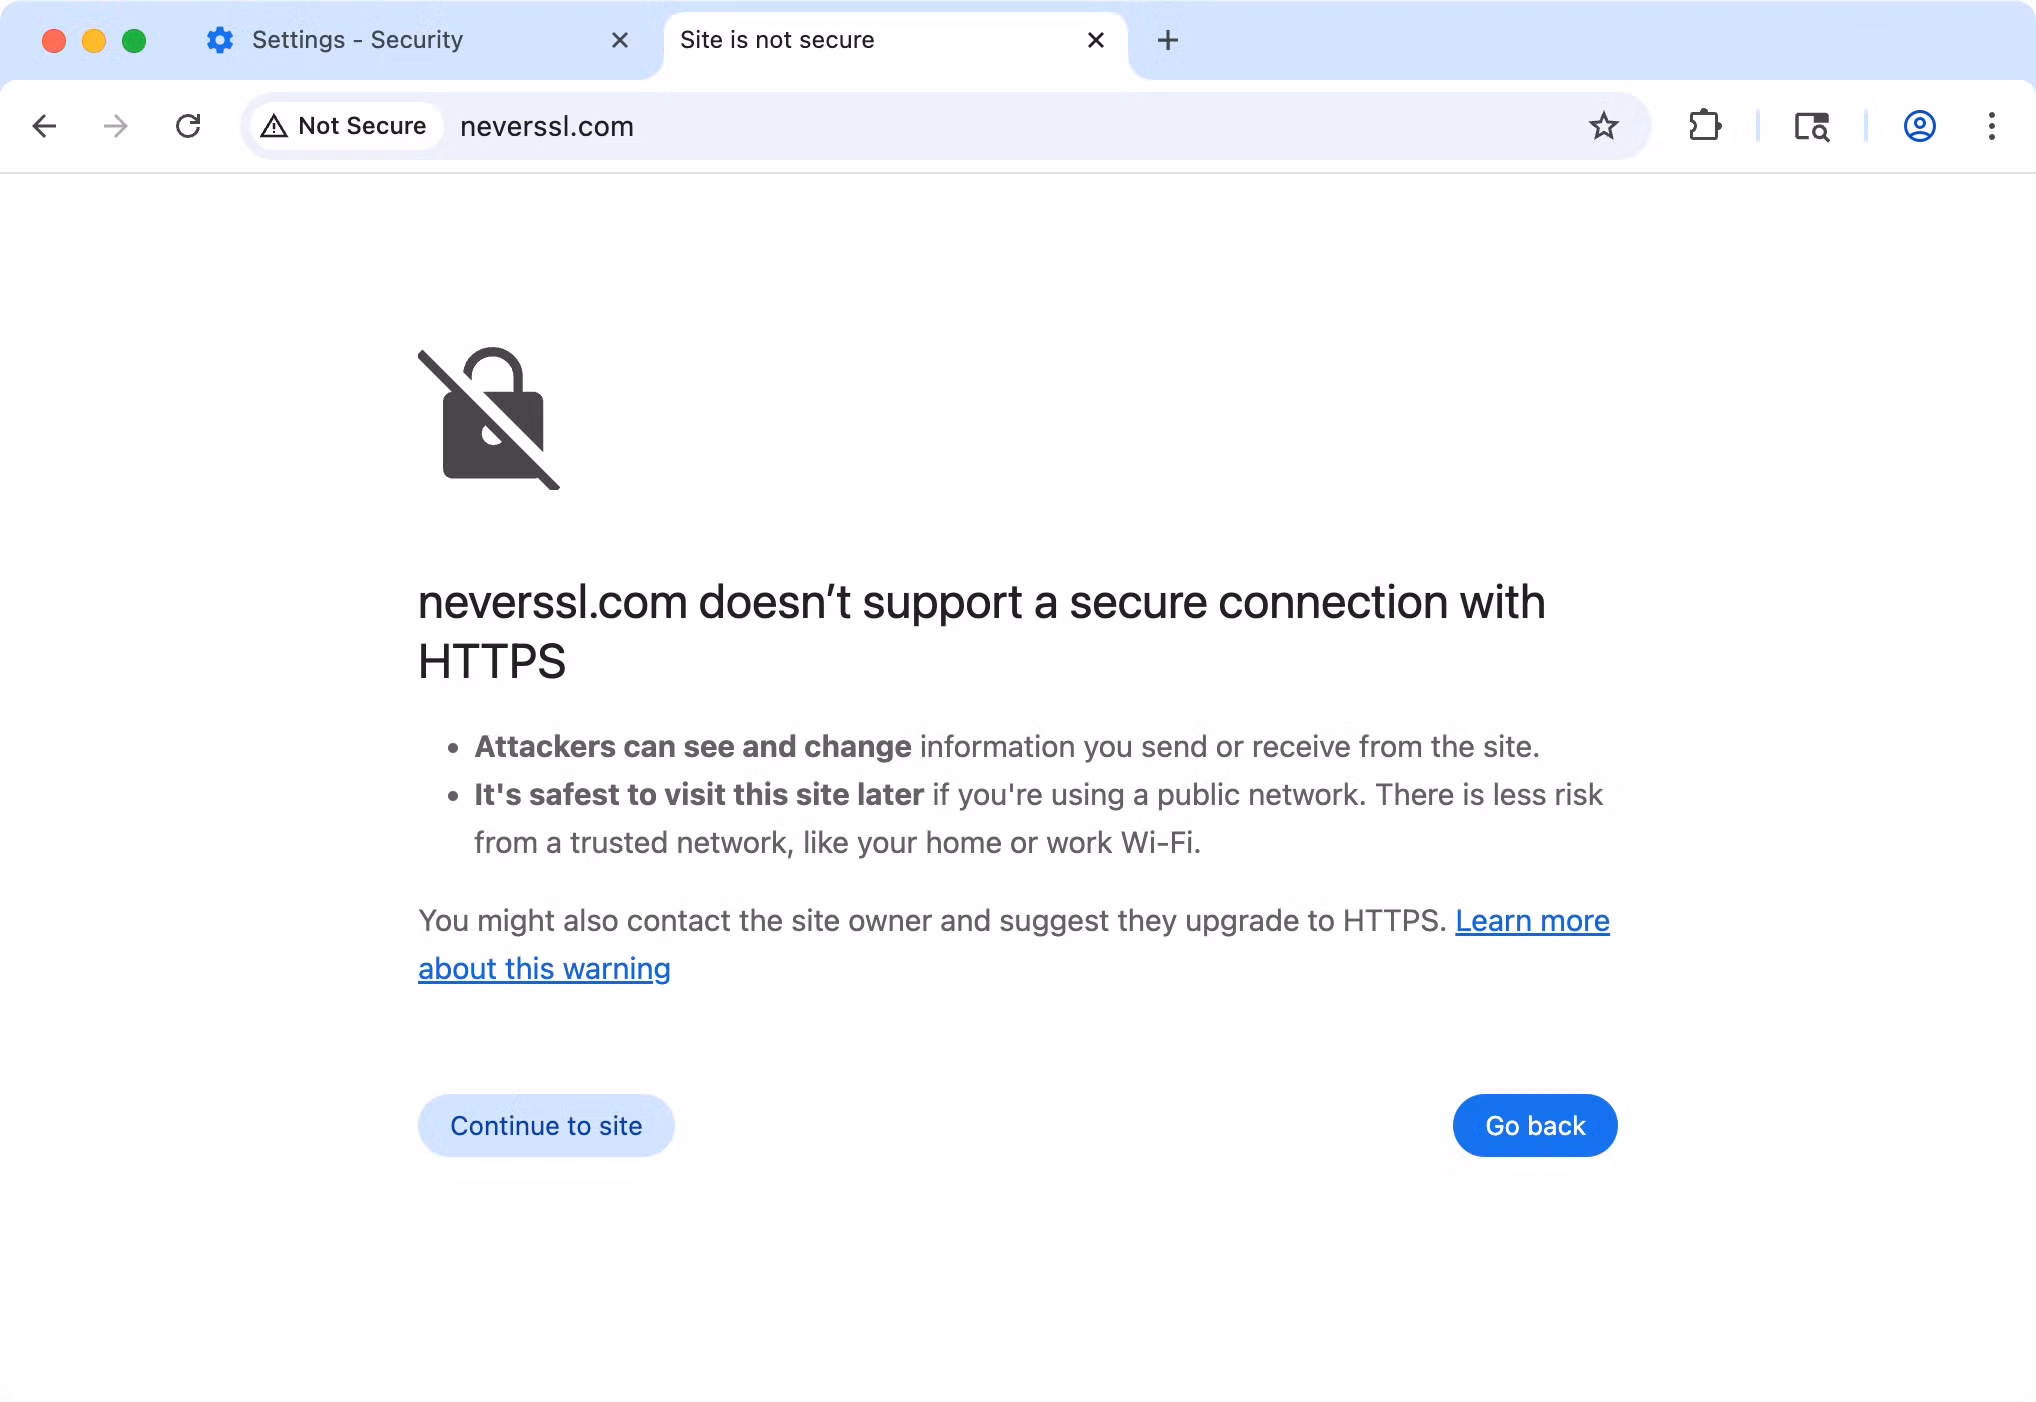Viewport: 2036px width, 1402px height.
Task: Open the Not Secure site information chip
Action: pyautogui.click(x=344, y=126)
